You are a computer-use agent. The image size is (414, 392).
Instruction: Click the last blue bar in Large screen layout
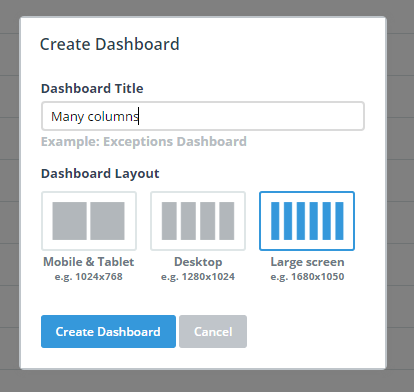coord(339,221)
